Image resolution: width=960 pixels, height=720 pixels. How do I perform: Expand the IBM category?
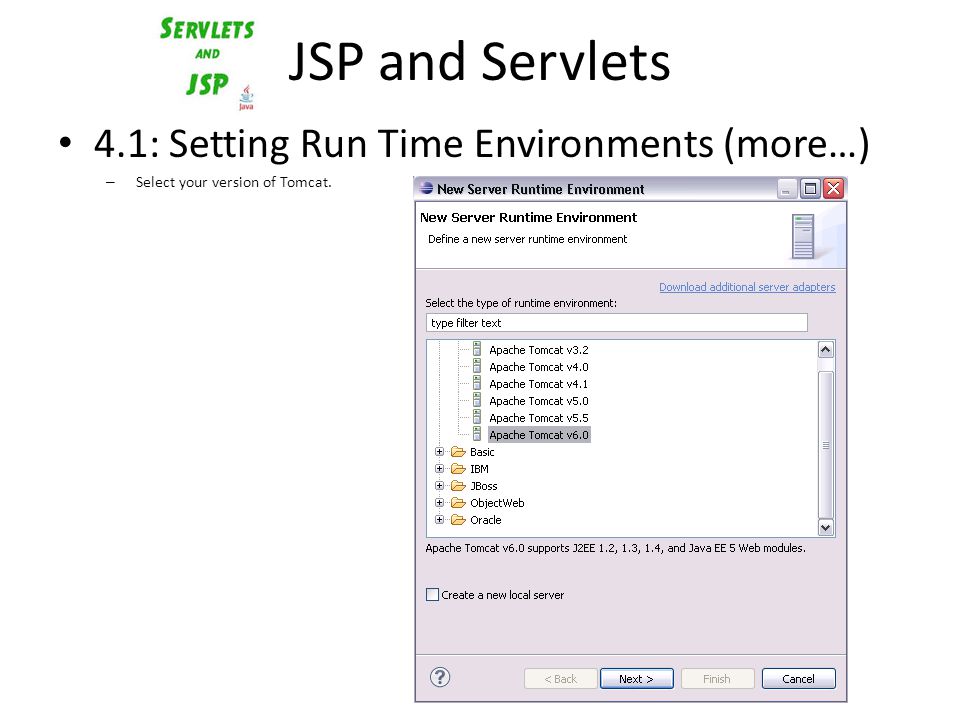point(439,468)
